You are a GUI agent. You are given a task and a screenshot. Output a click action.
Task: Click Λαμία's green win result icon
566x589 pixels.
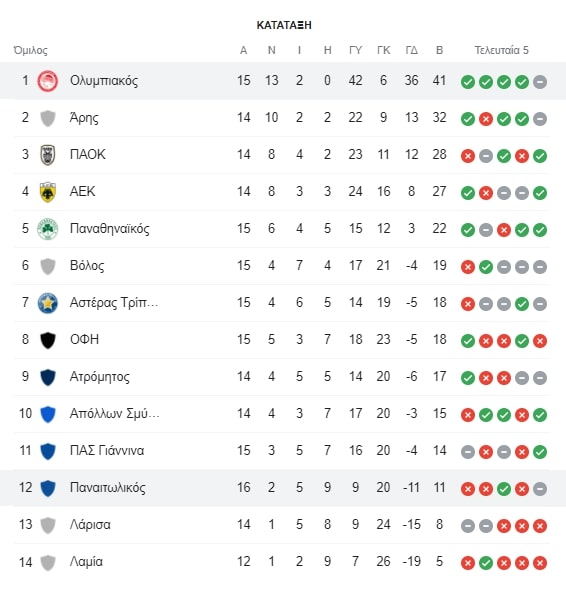(486, 563)
